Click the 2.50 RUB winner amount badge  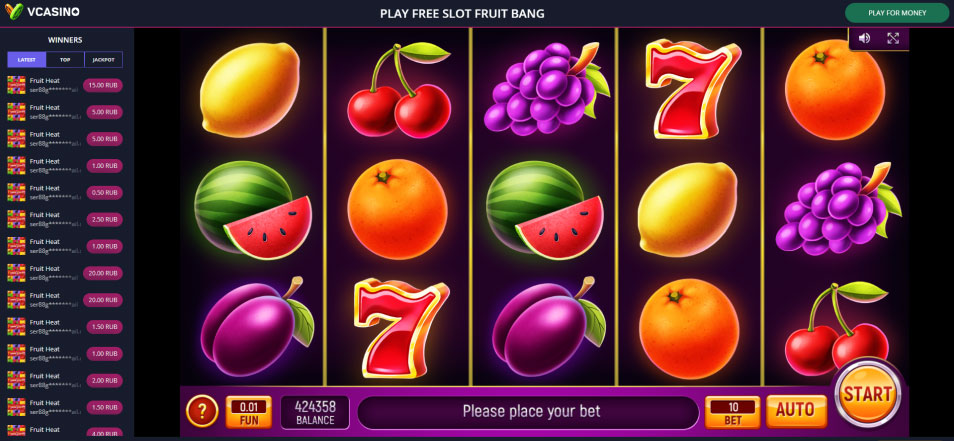coord(103,219)
